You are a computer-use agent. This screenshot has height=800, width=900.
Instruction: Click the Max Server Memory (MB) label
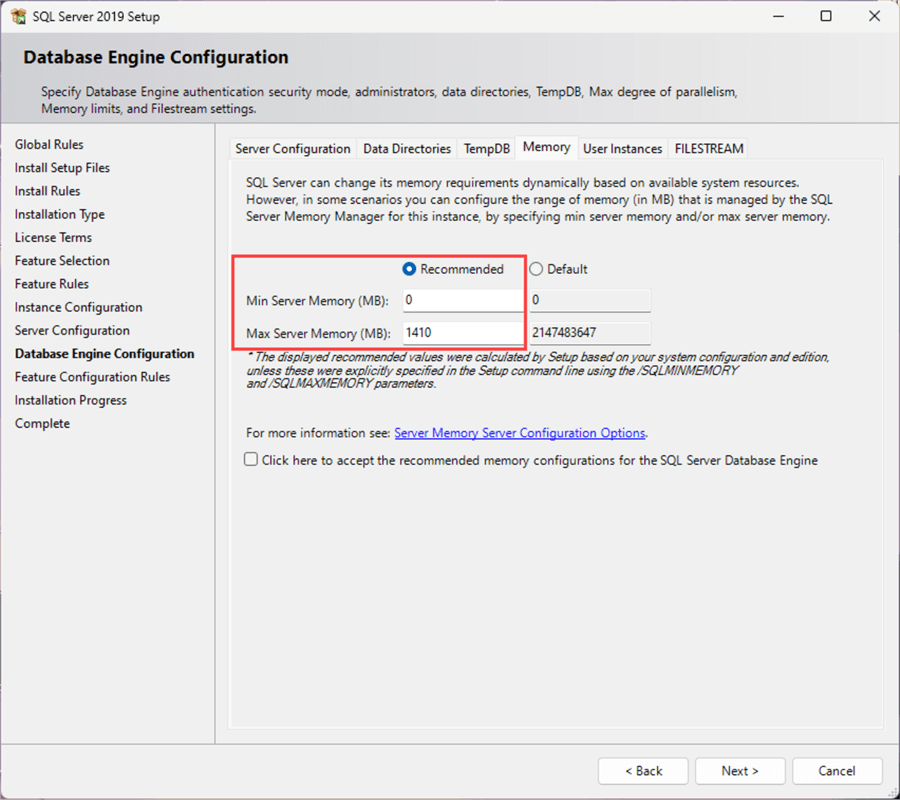[x=319, y=333]
